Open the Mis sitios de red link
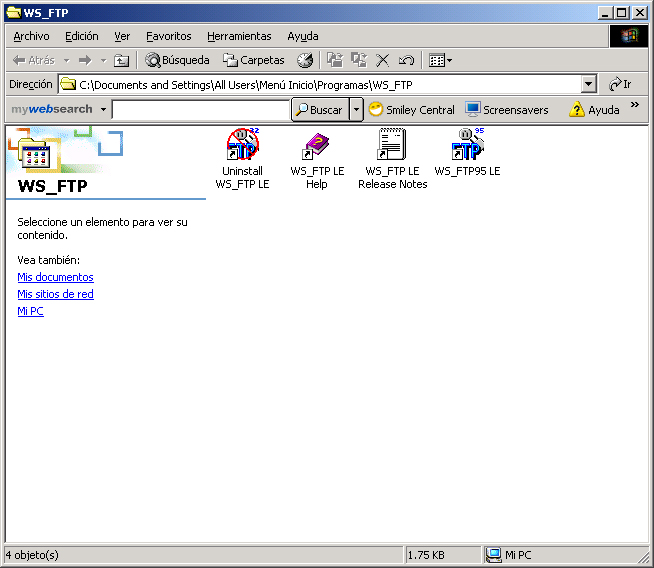This screenshot has height=568, width=654. [55, 294]
